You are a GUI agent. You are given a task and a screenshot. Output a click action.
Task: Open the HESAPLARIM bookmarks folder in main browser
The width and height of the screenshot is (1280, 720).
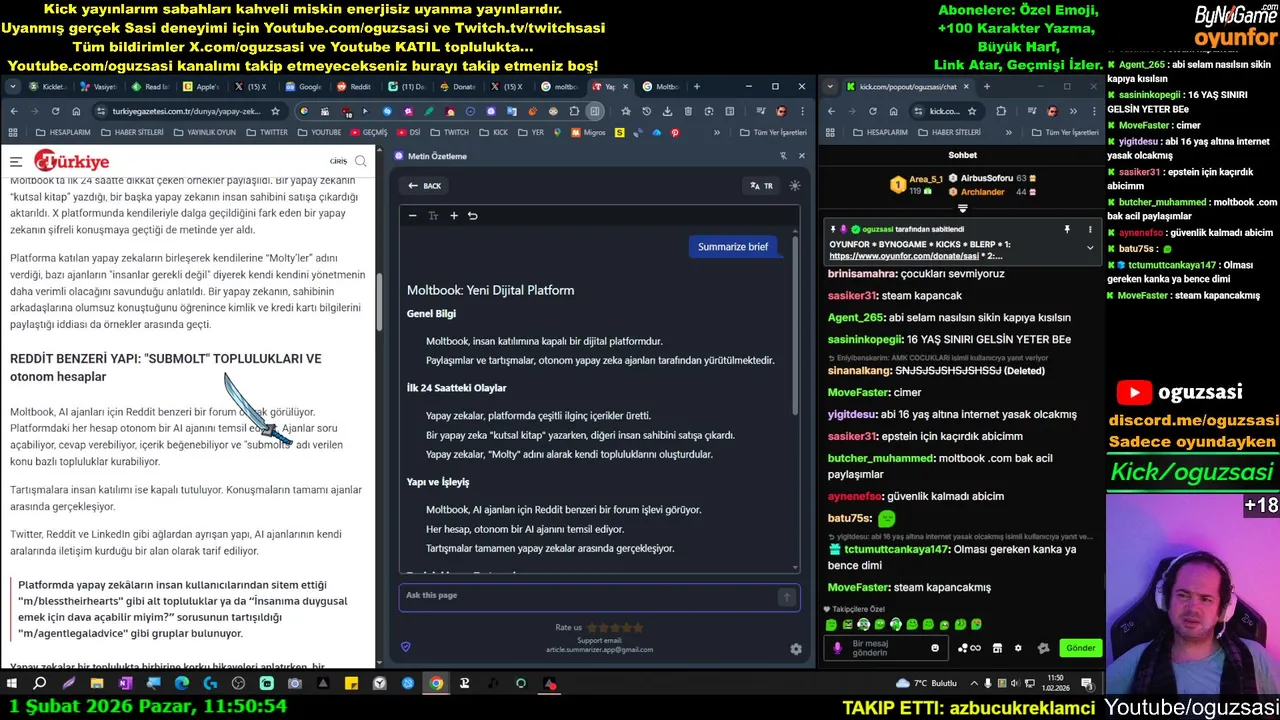coord(62,132)
